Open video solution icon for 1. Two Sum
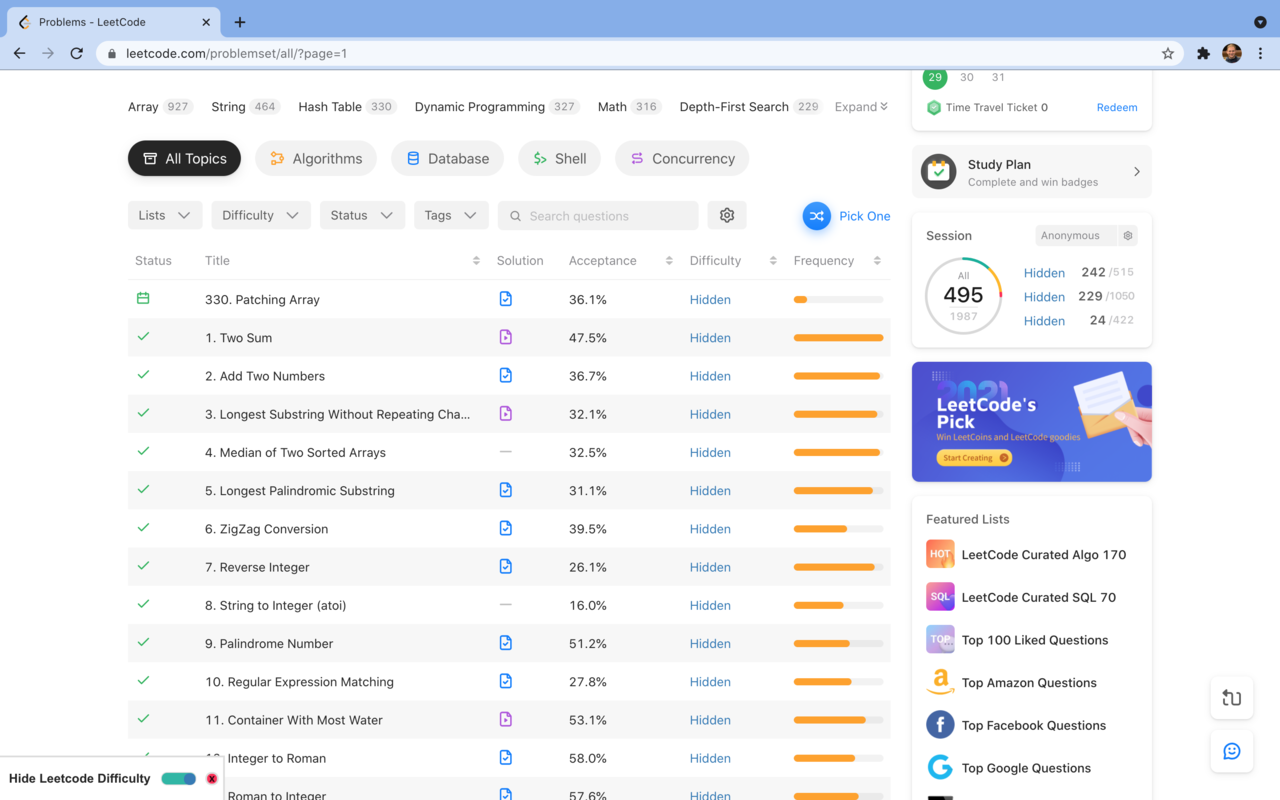The width and height of the screenshot is (1280, 800). tap(505, 337)
